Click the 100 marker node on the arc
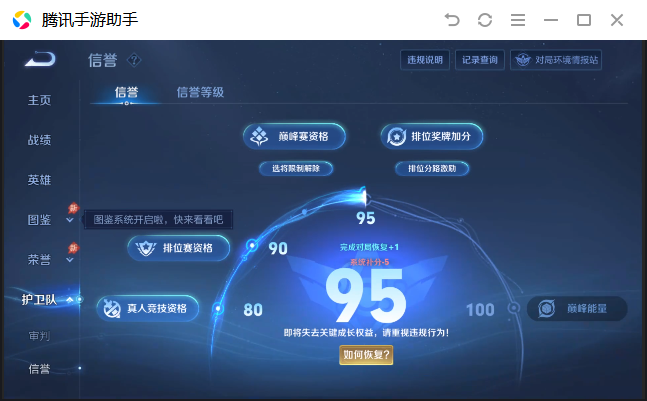Screen dimensions: 647x401 [514, 308]
